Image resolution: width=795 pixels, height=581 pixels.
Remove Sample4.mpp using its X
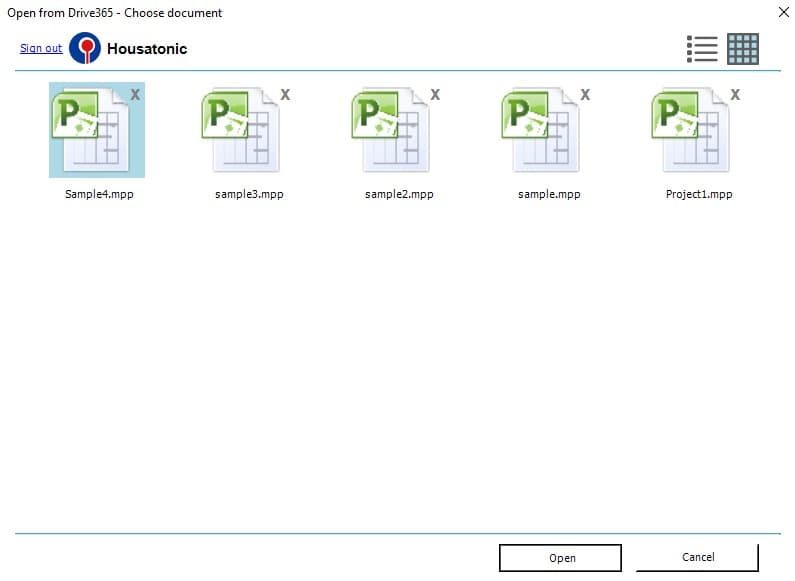click(x=135, y=94)
